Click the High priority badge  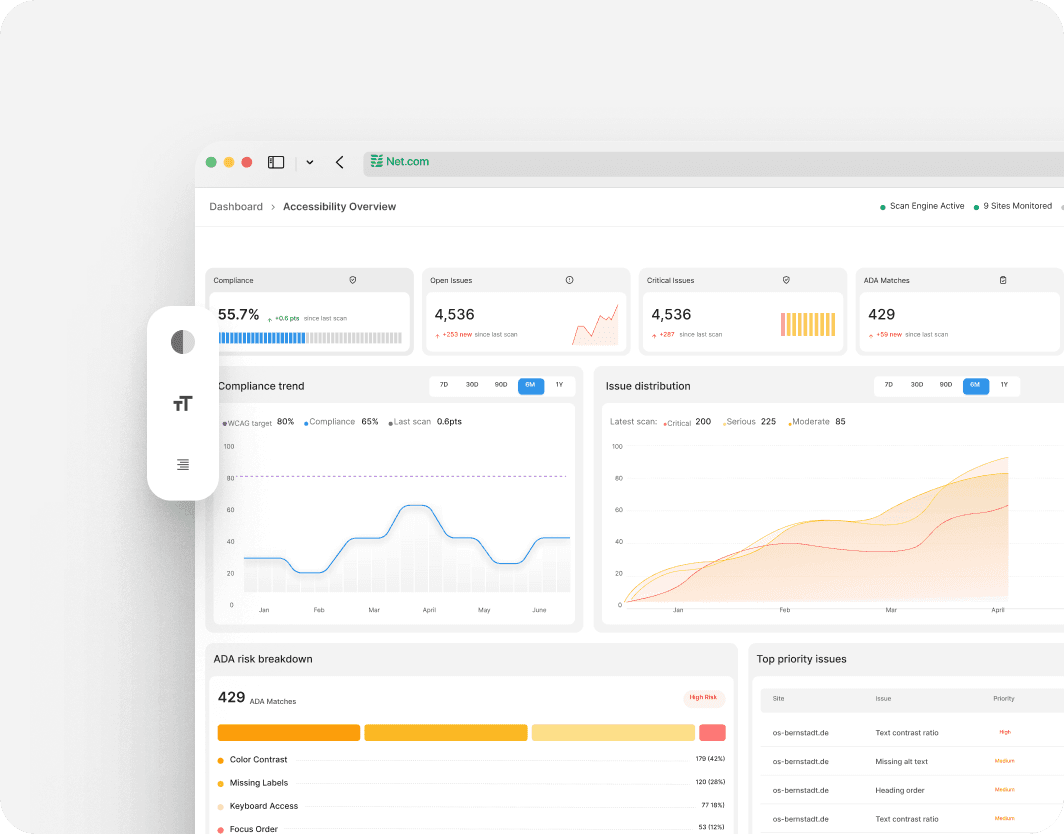[x=1005, y=732]
